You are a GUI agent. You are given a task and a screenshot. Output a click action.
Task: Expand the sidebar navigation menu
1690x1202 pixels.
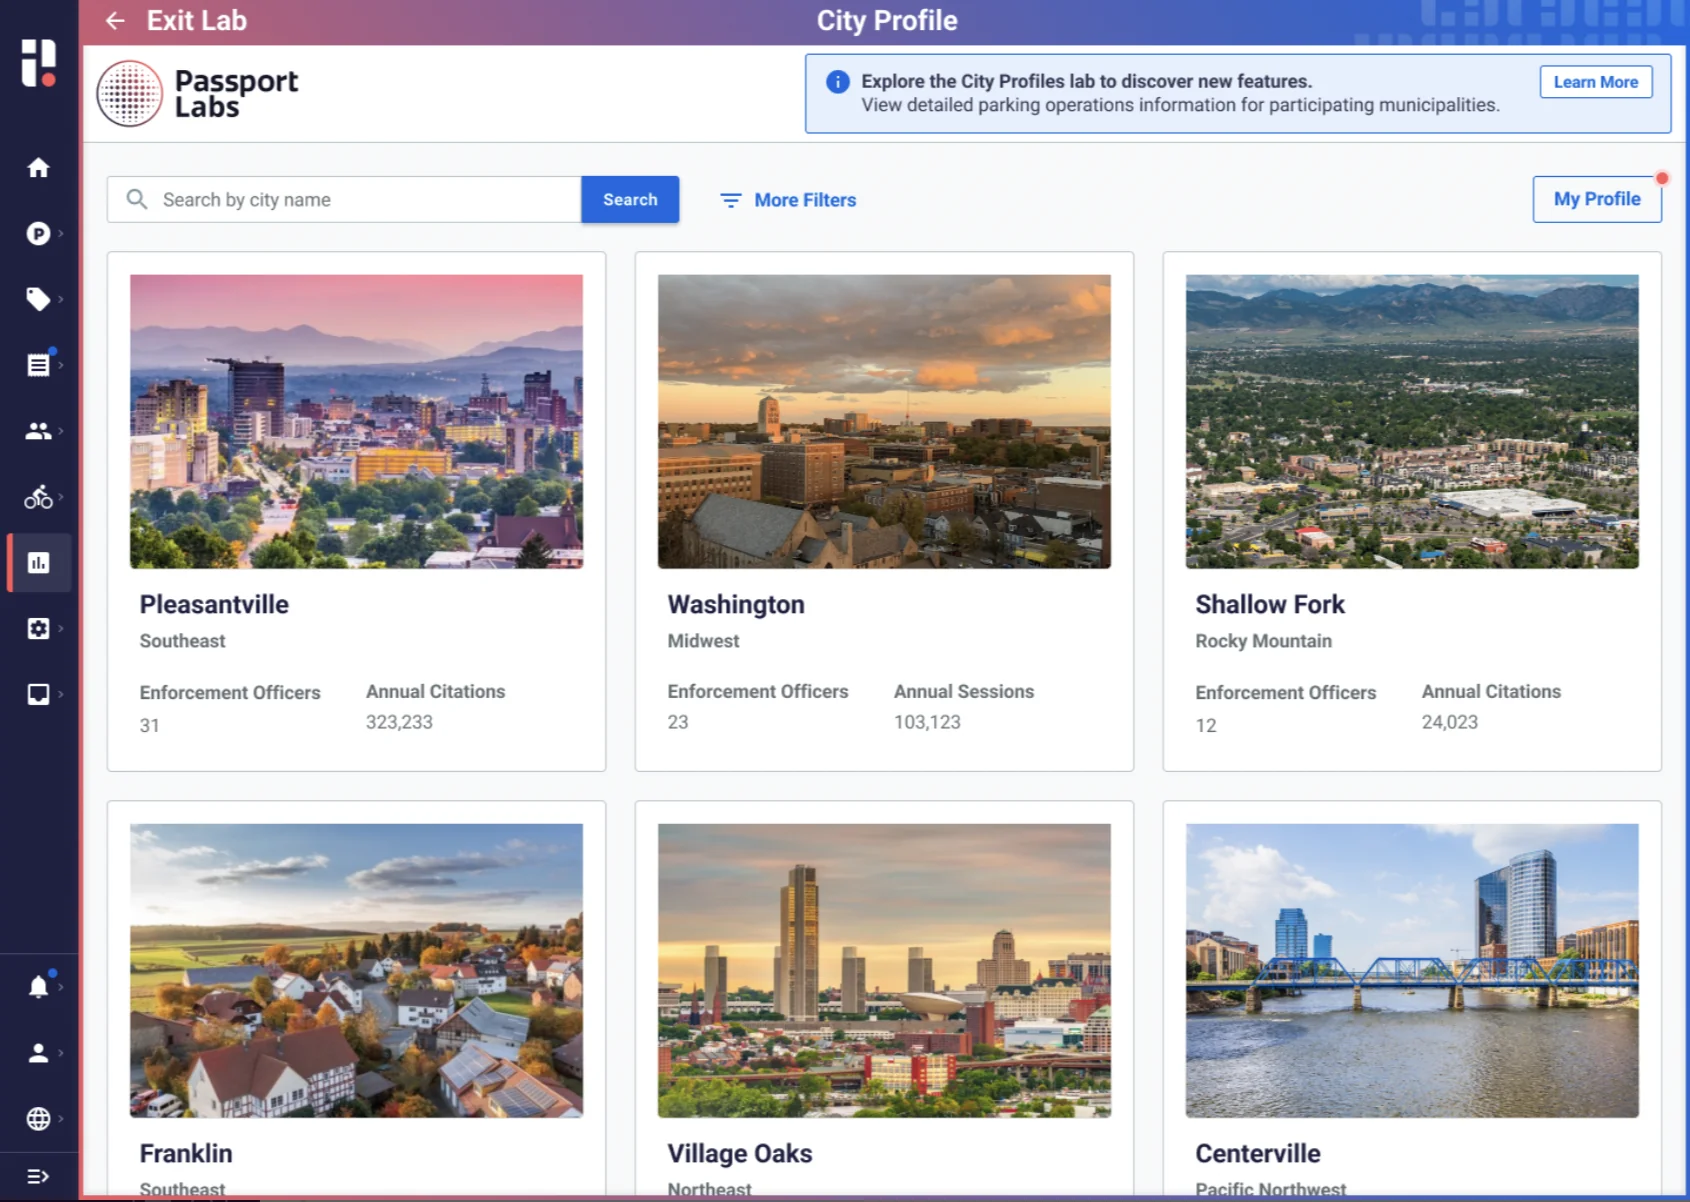point(38,1177)
